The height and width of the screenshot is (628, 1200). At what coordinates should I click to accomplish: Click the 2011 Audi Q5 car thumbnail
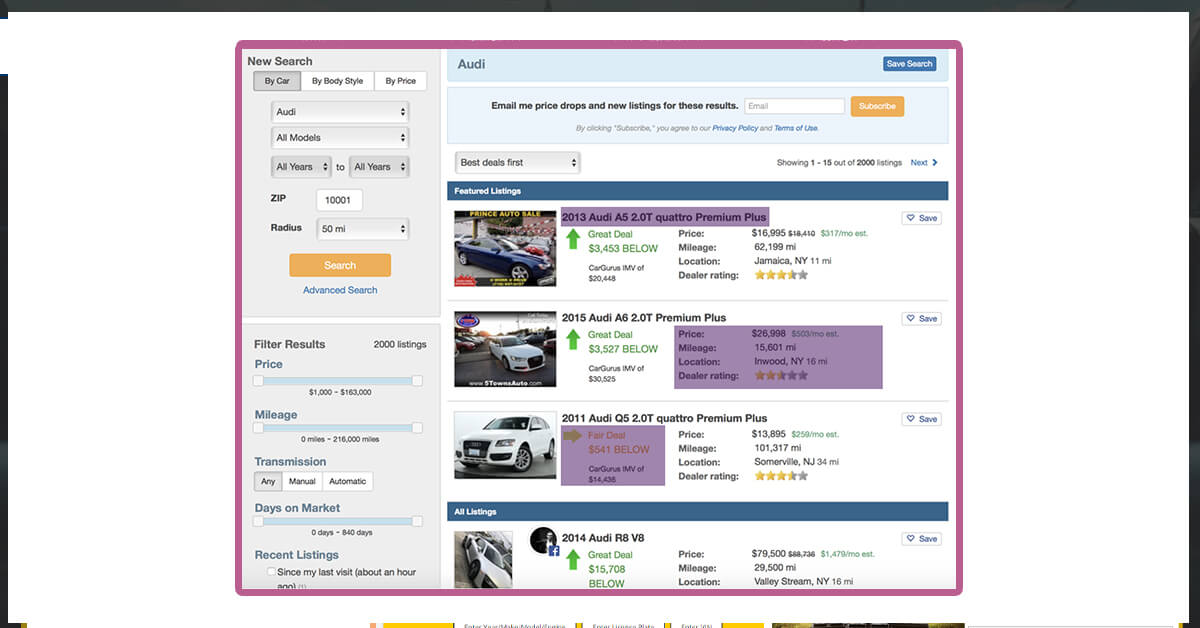coord(505,445)
